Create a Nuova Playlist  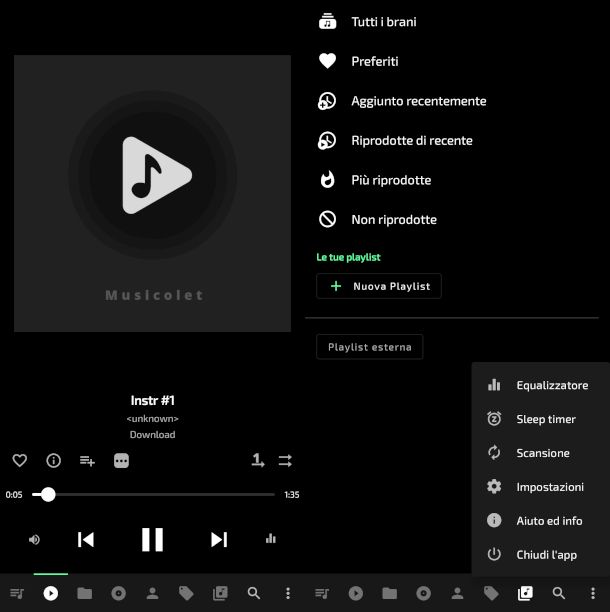pos(379,286)
